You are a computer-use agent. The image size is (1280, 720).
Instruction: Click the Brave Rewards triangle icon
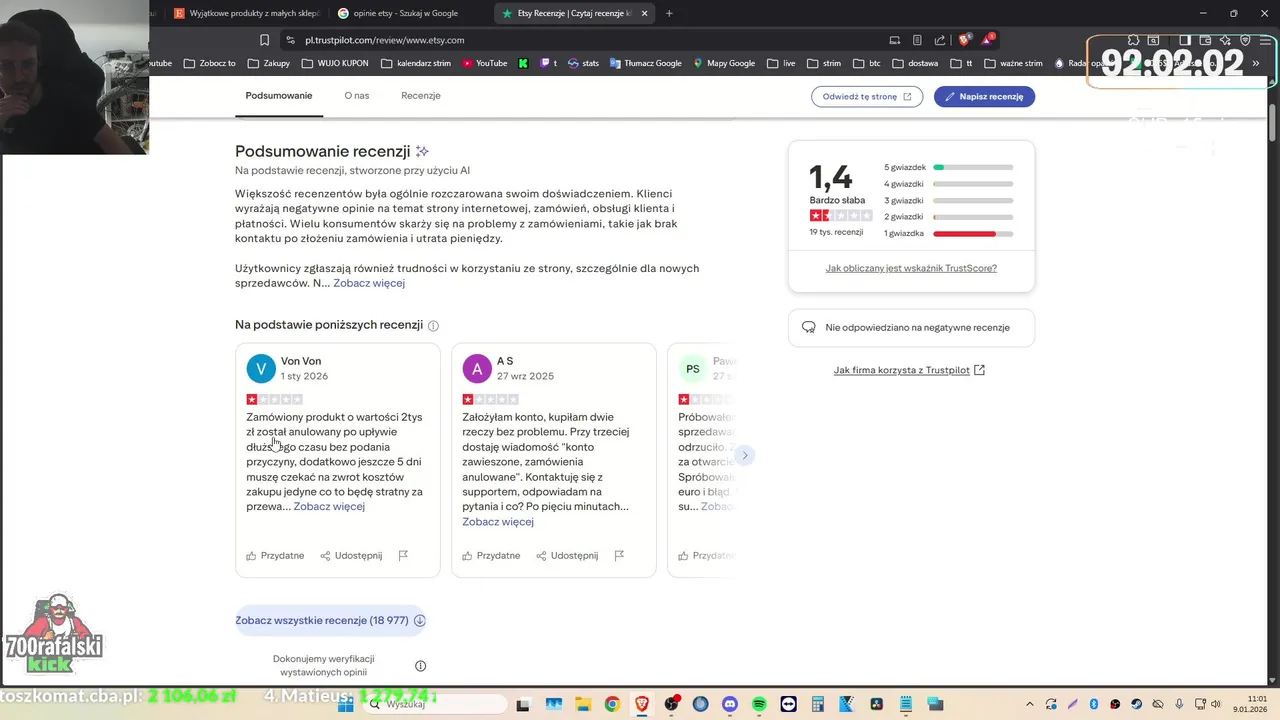click(986, 40)
